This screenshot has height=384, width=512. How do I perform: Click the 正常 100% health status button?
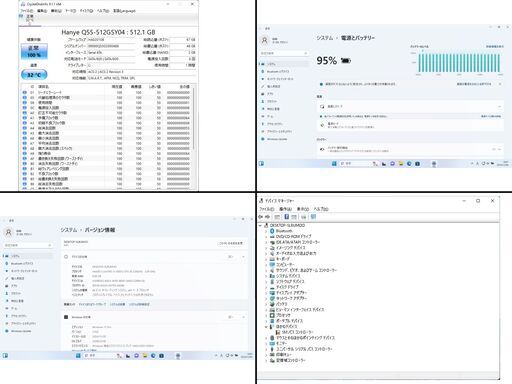pos(34,51)
